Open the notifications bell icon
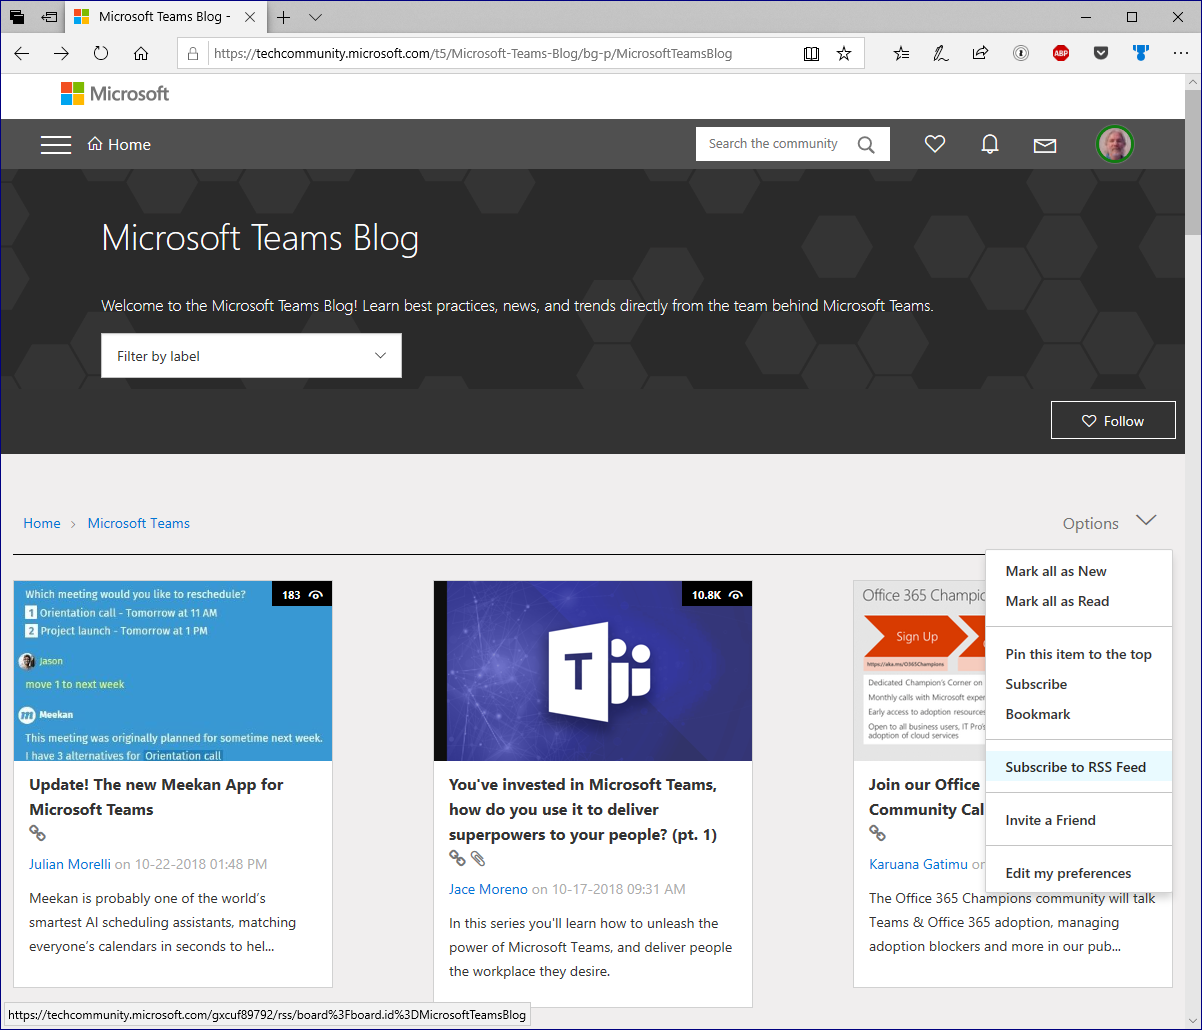The width and height of the screenshot is (1202, 1030). 990,144
